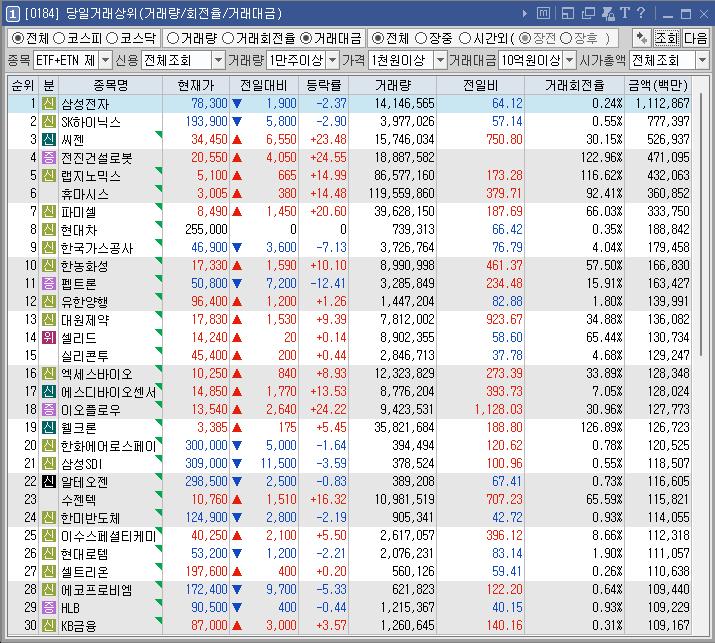Sort by the 현재가 column header
The height and width of the screenshot is (643, 715).
pos(196,85)
